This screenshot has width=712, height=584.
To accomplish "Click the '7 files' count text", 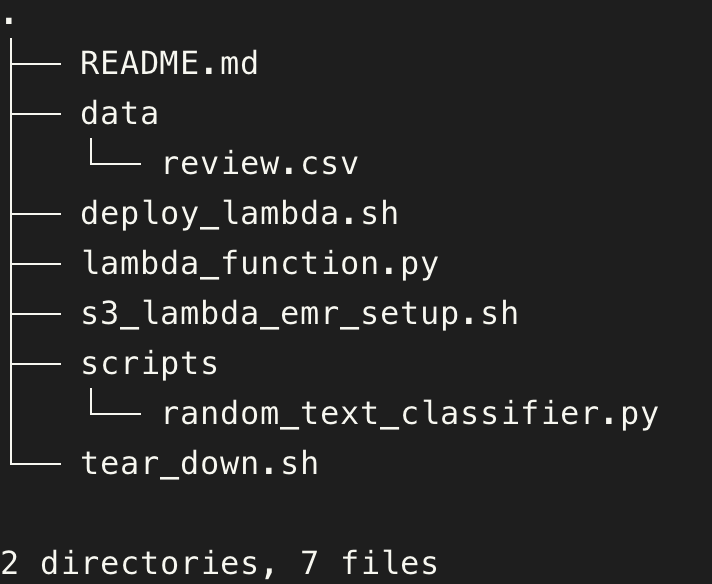I will [369, 563].
